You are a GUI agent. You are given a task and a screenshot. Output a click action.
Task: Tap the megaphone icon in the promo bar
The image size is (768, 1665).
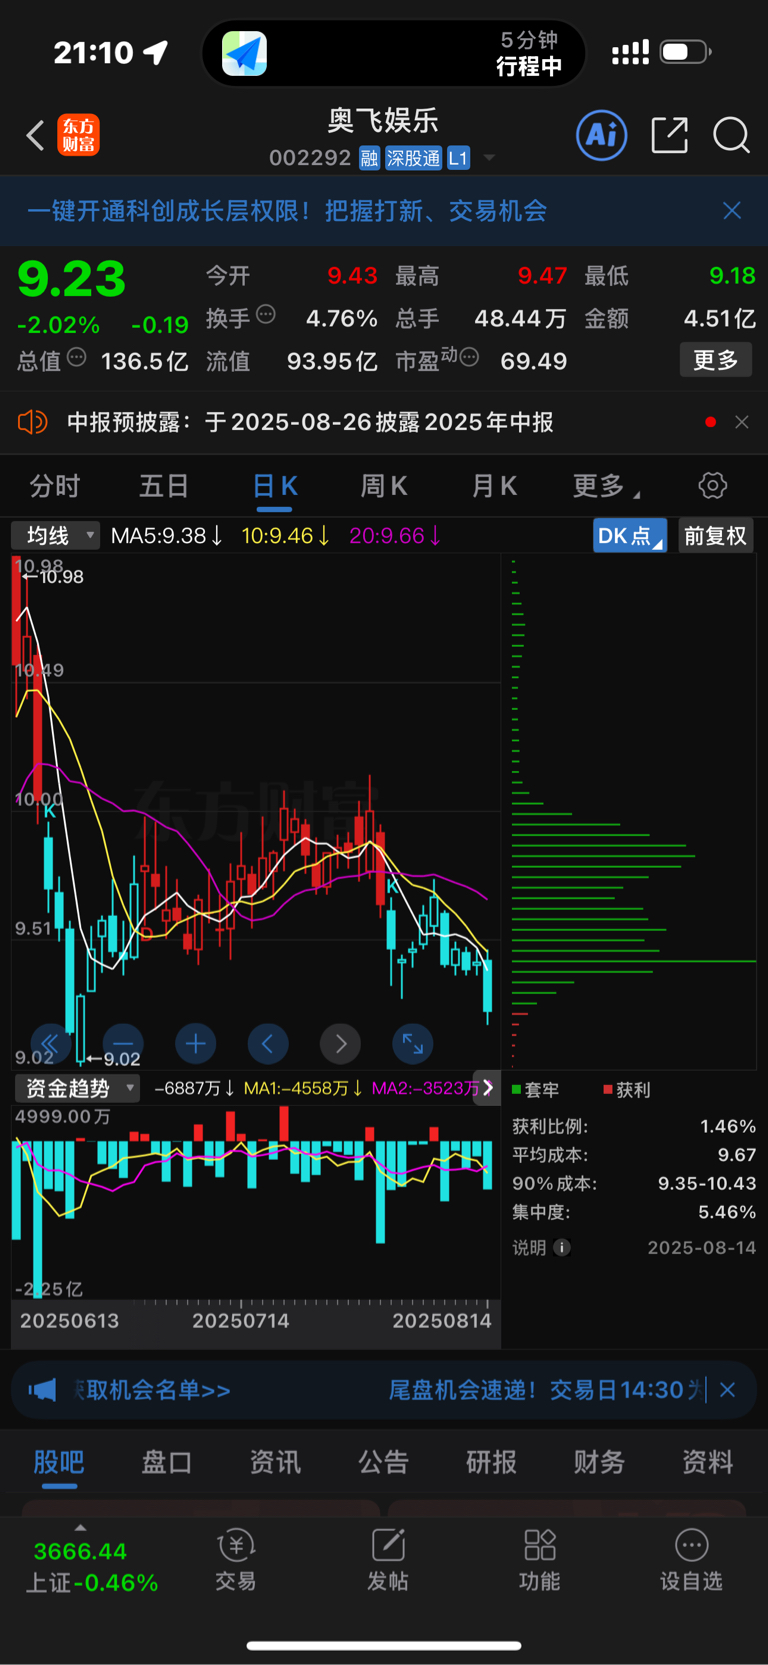pyautogui.click(x=42, y=1390)
